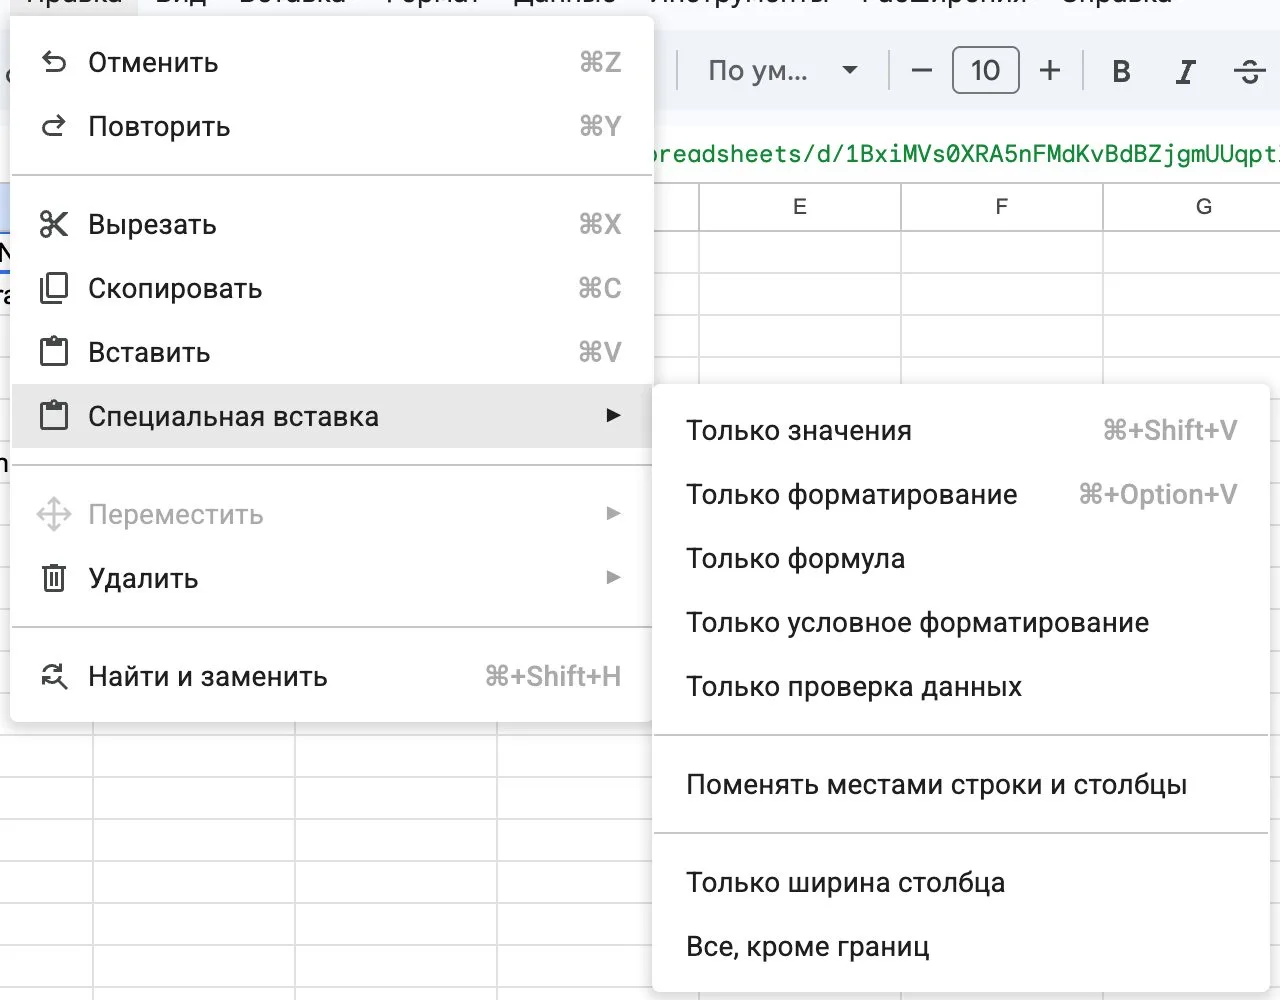
Task: Select column G header
Action: (1192, 207)
